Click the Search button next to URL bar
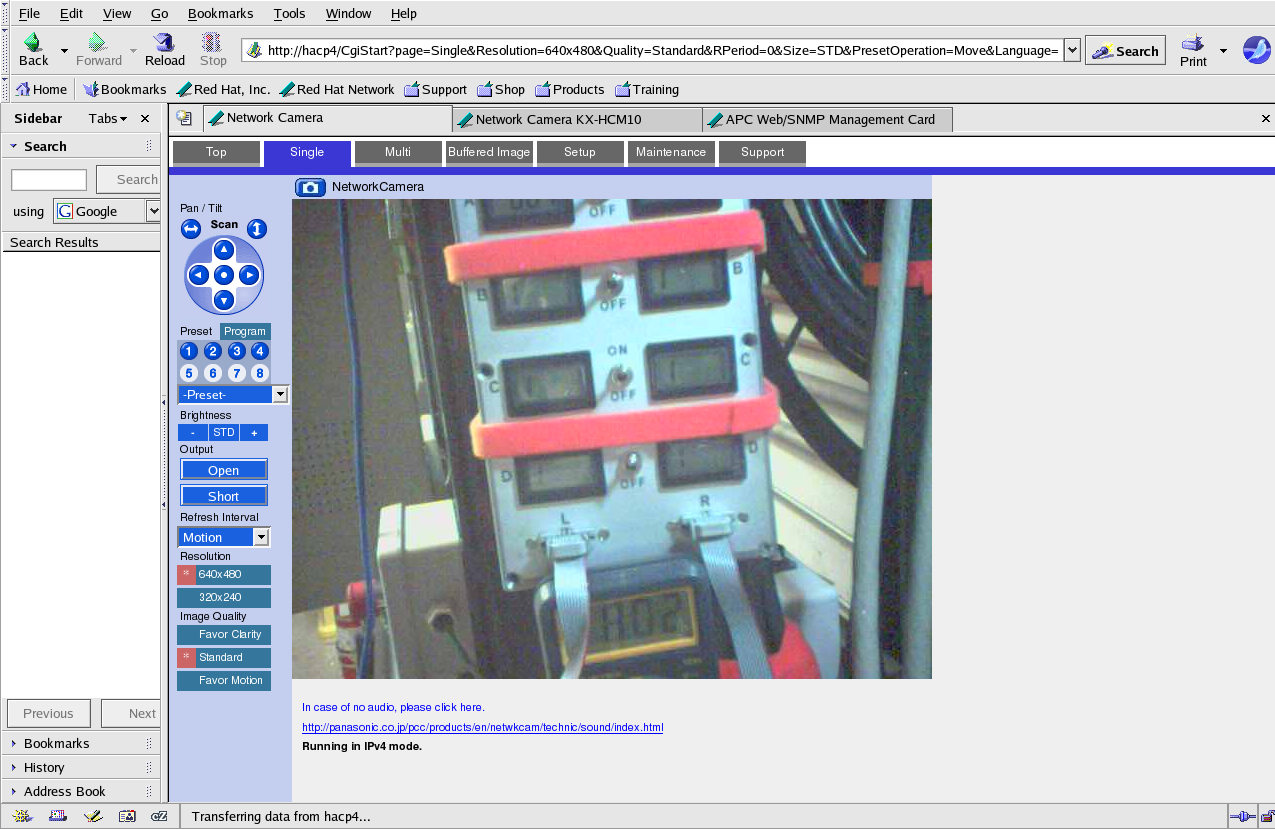Screen dimensions: 1275x829 coord(1126,51)
